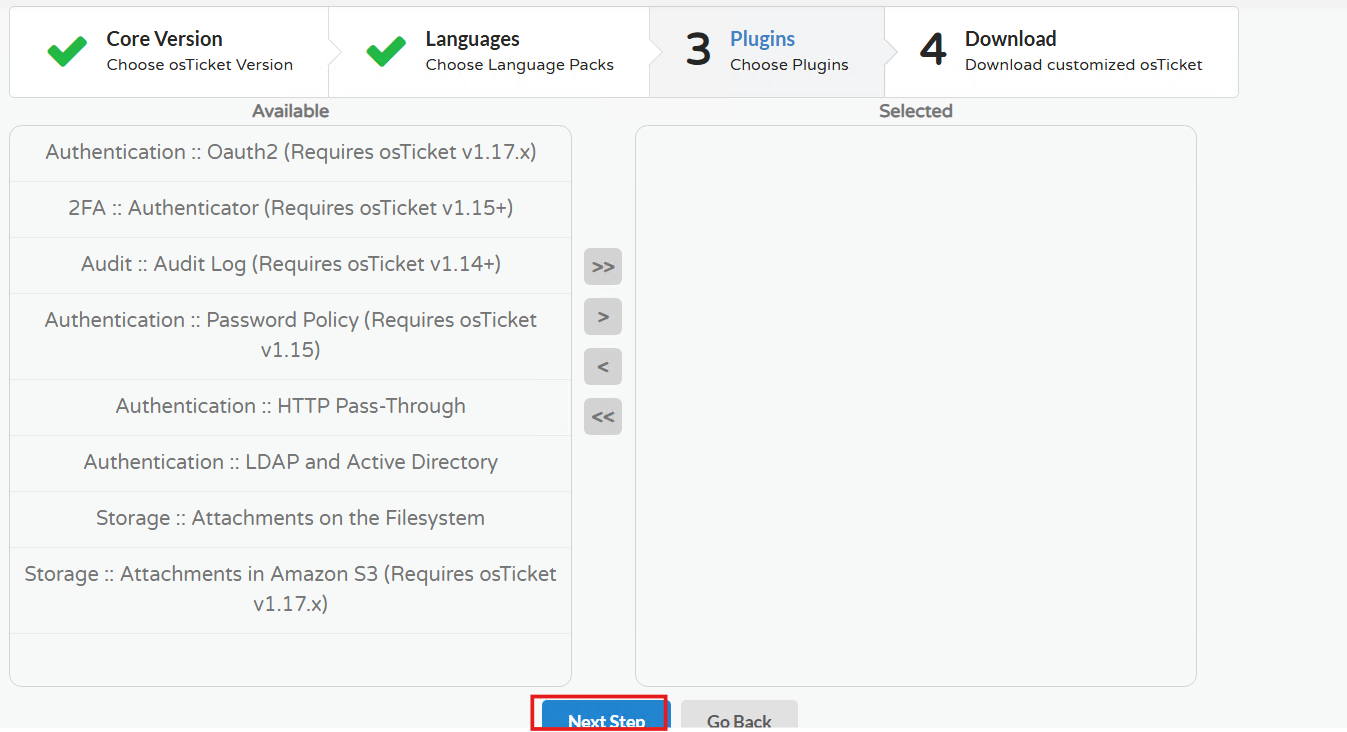Image resolution: width=1347 pixels, height=732 pixels.
Task: Click the Next Step button
Action: [606, 716]
